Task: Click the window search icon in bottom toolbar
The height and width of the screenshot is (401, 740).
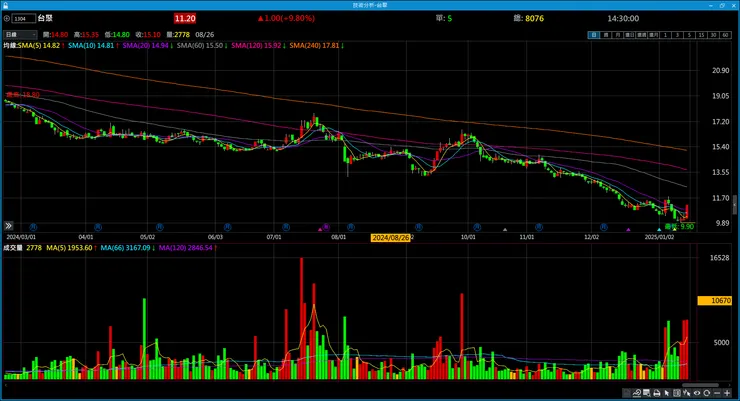Action: 647,393
